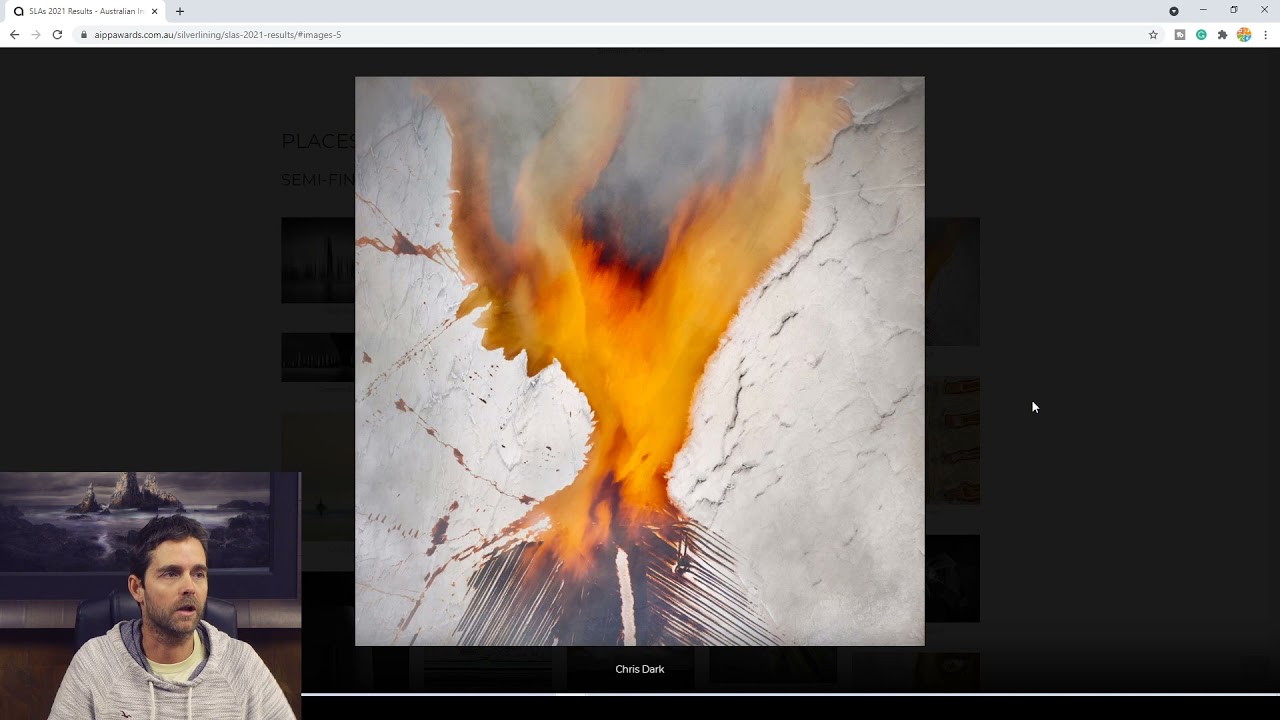Open the gray extension icon beside the star
The image size is (1280, 720).
[x=1180, y=34]
